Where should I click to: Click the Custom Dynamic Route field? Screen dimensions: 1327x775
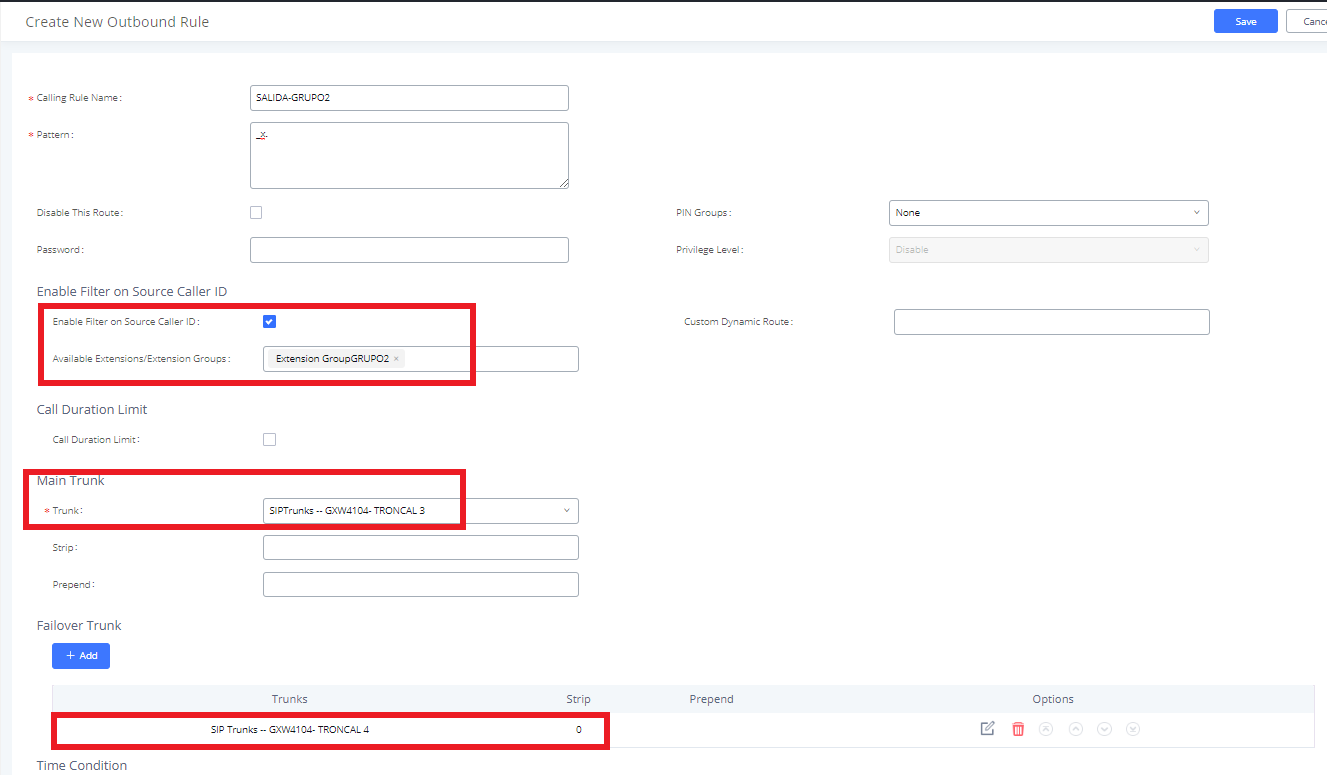(1052, 321)
